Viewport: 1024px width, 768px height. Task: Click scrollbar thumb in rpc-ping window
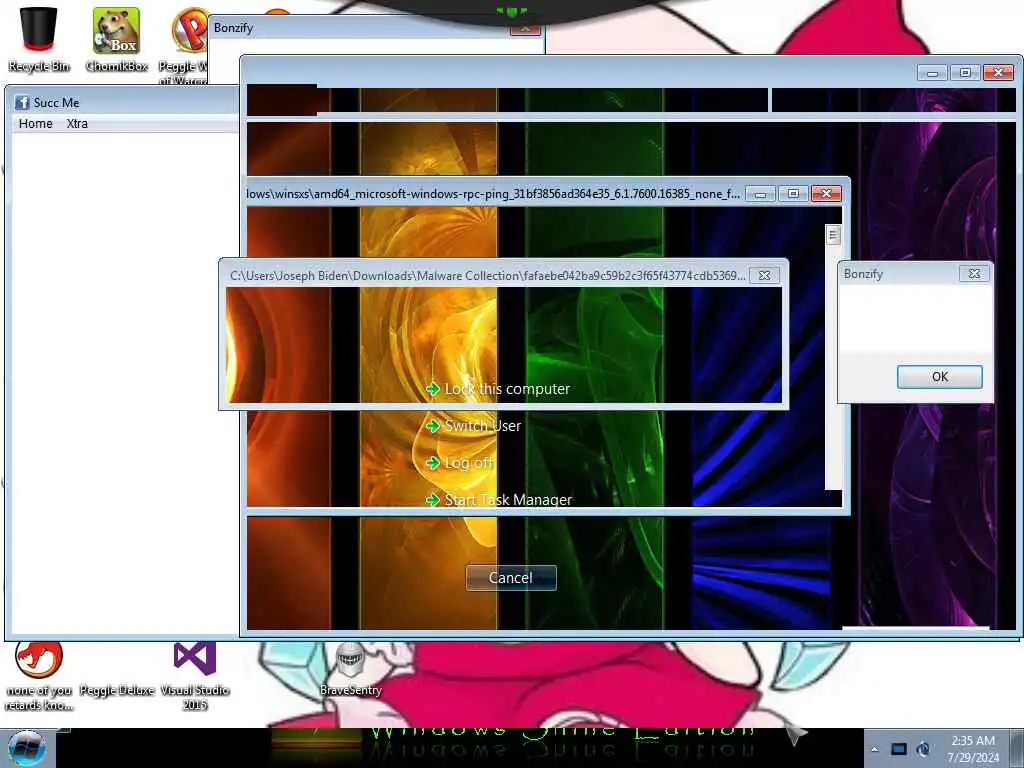click(x=833, y=235)
